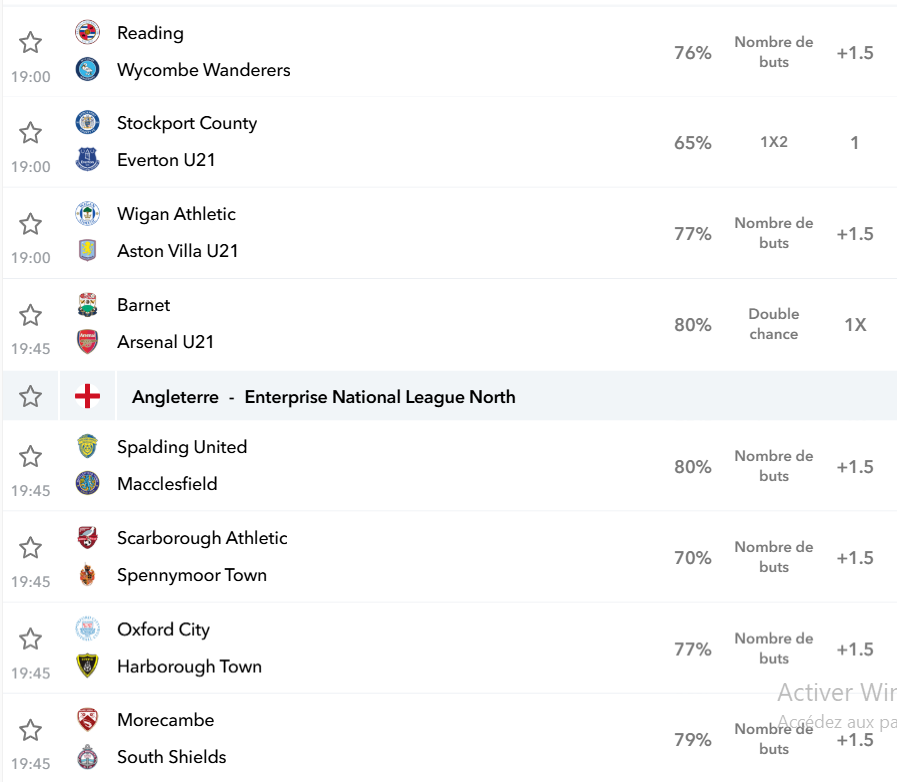Click the Arsenal U21 club badge

[x=88, y=342]
